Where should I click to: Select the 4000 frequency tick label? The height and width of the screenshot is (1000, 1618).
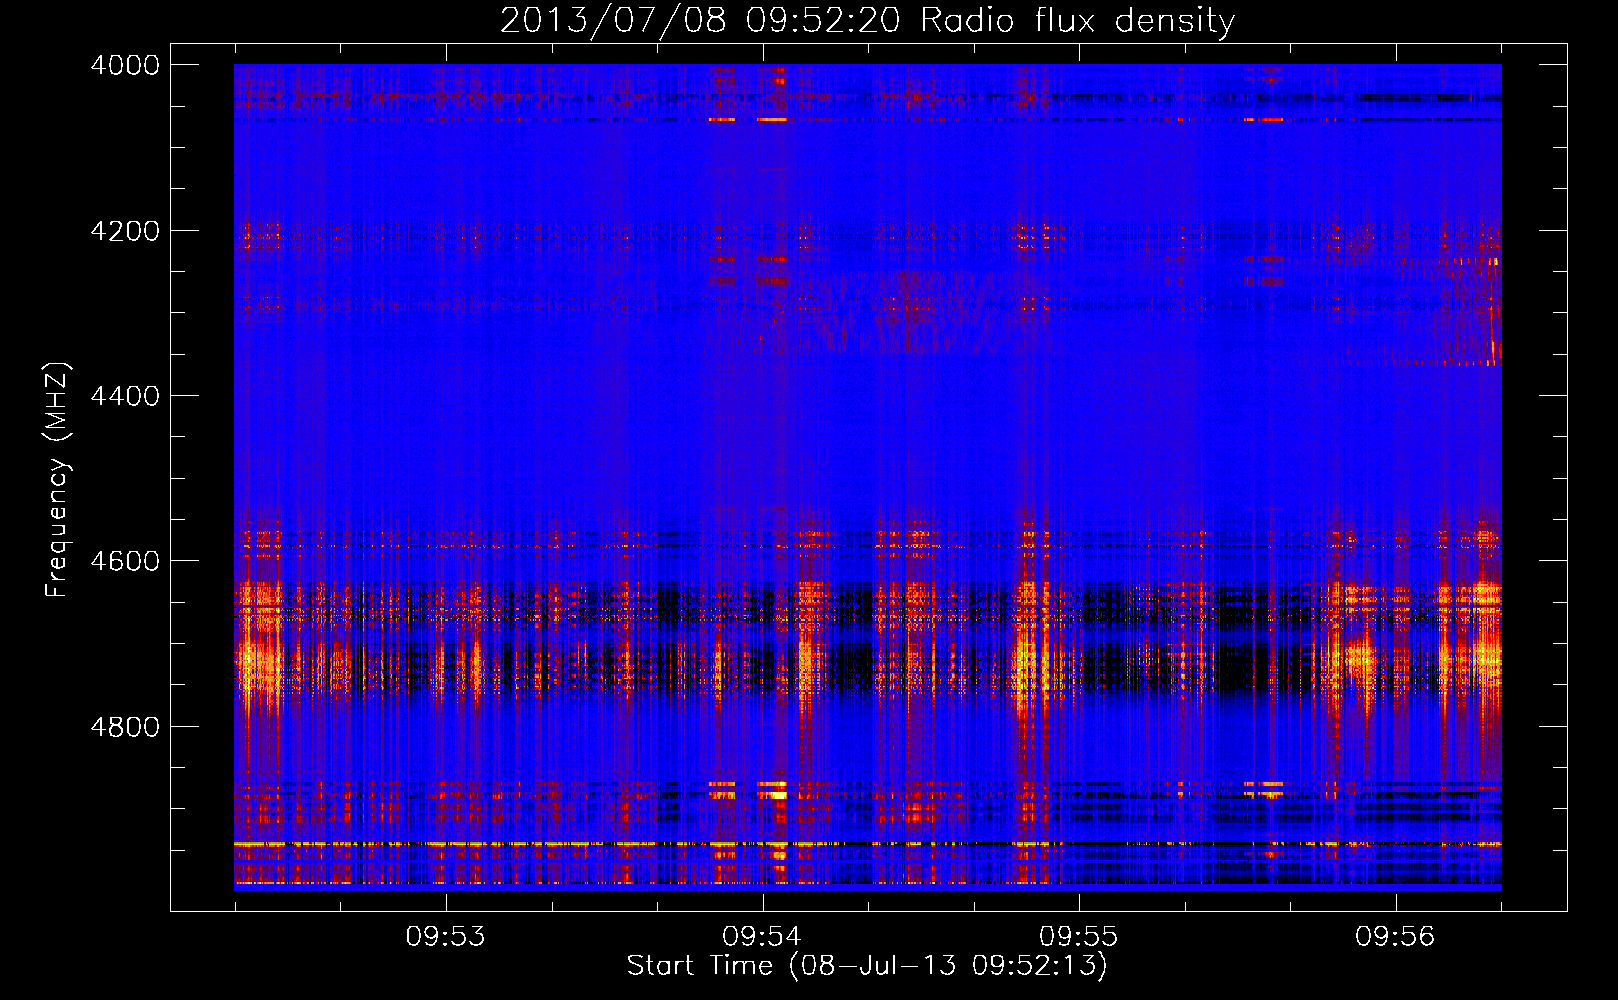[125, 65]
